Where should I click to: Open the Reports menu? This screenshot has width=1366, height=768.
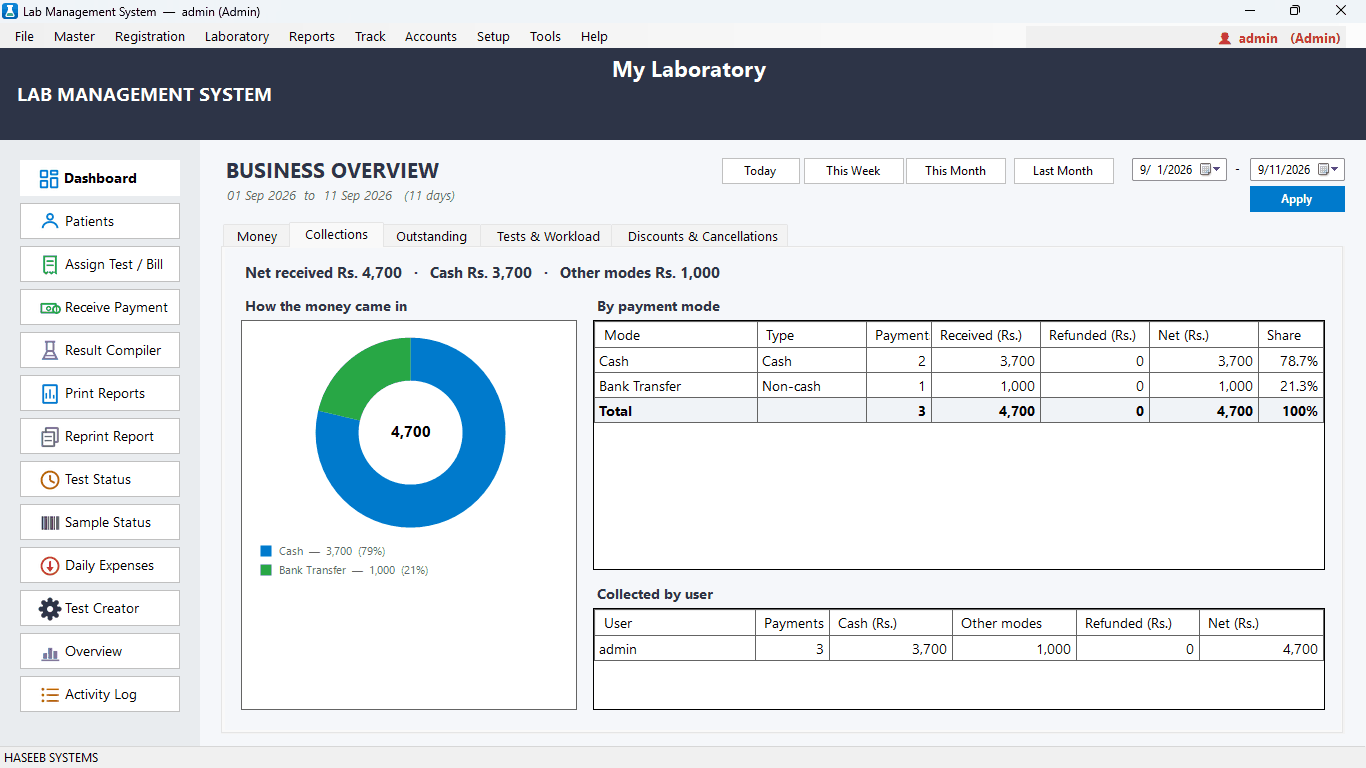pos(312,36)
